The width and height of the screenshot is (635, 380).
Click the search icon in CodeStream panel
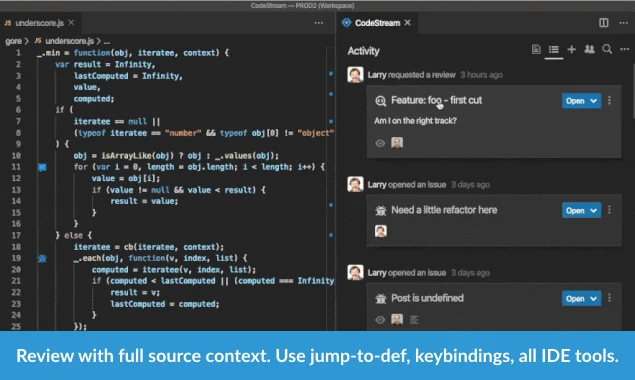tap(607, 49)
